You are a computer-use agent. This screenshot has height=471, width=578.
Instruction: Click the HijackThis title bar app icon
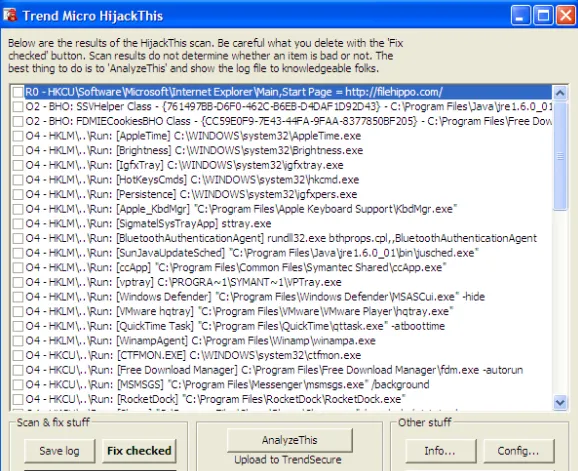10,15
